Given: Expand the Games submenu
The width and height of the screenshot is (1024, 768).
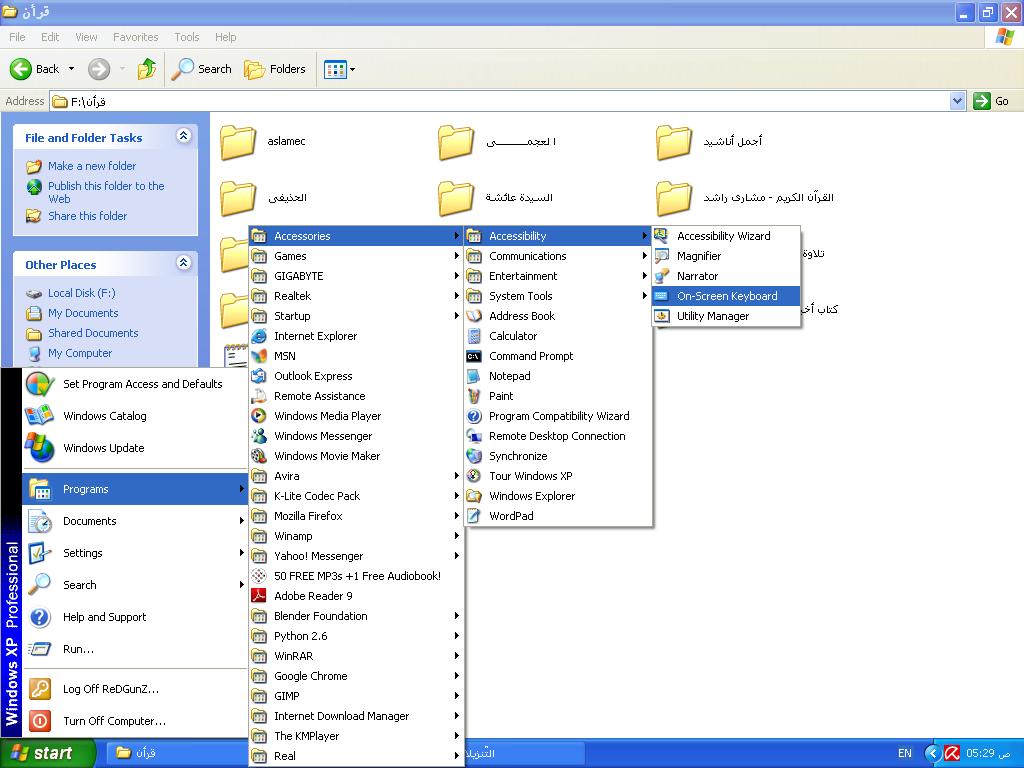Looking at the screenshot, I should point(357,256).
